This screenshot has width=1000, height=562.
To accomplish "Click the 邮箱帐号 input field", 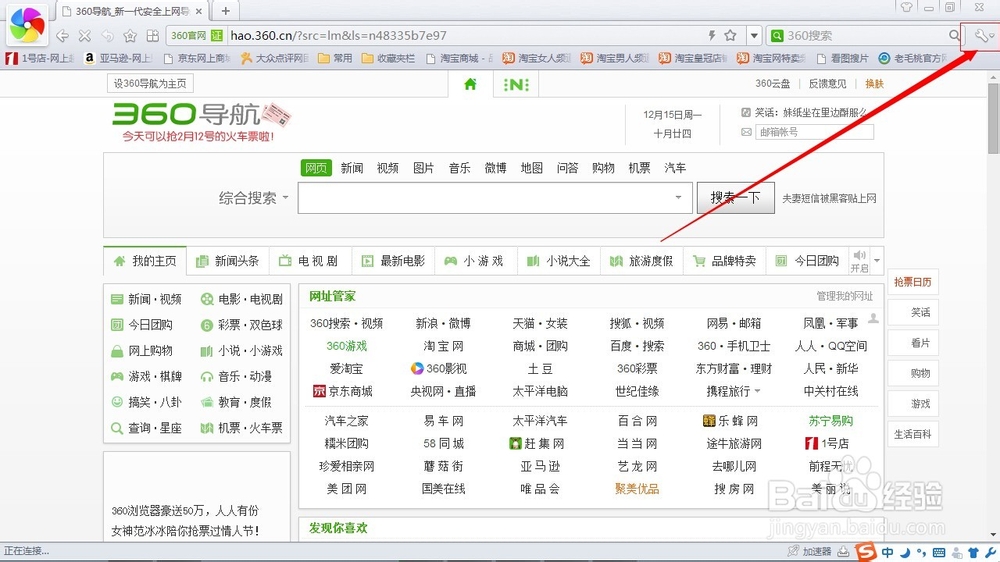I will 814,132.
